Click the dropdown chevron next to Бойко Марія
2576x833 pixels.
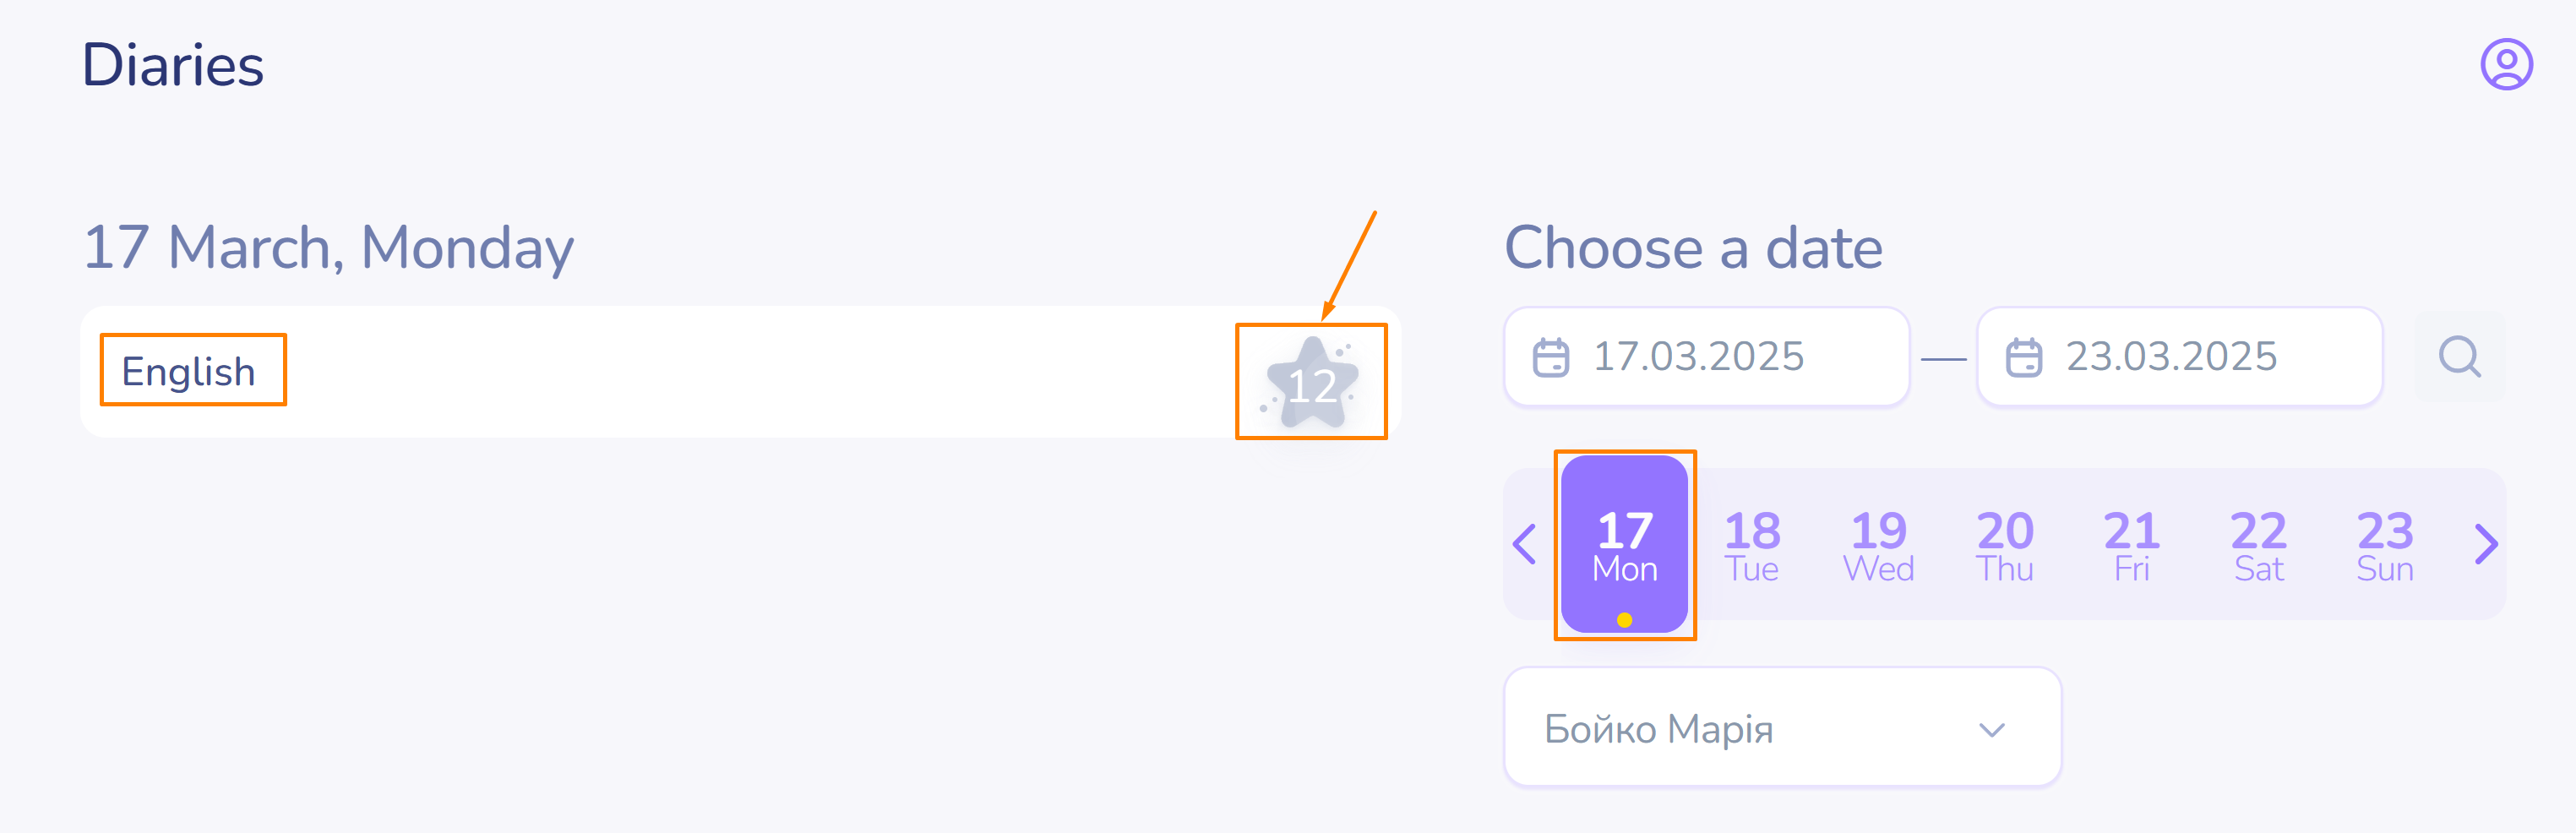pyautogui.click(x=1992, y=730)
